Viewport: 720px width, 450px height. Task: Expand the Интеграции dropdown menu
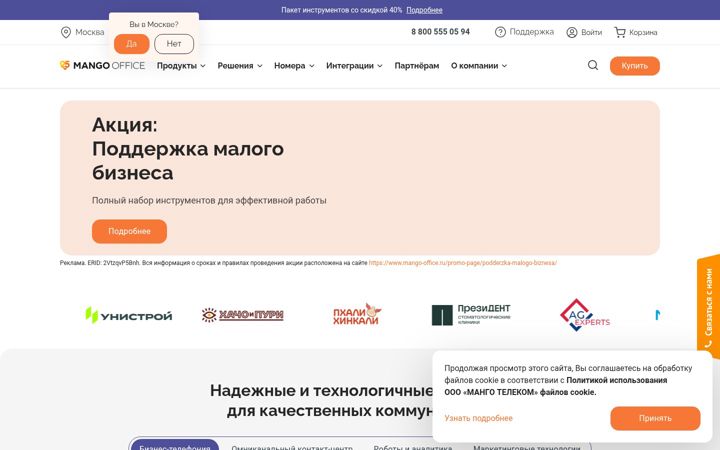[354, 66]
